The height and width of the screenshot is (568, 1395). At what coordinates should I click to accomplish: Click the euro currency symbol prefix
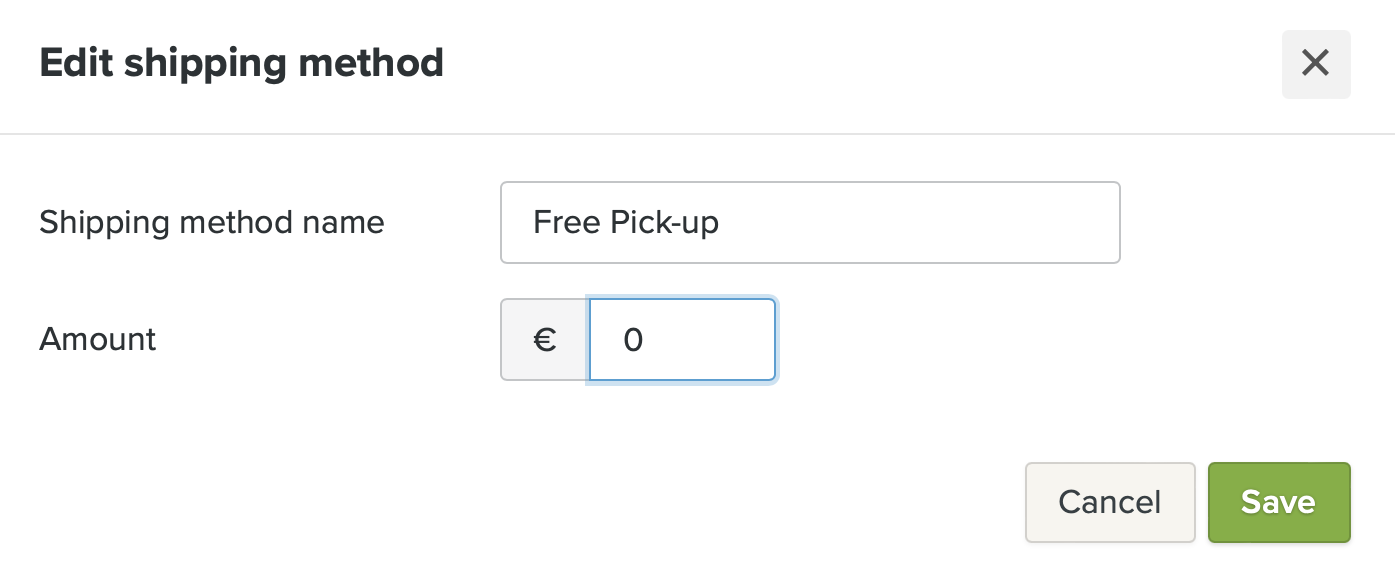click(x=544, y=340)
